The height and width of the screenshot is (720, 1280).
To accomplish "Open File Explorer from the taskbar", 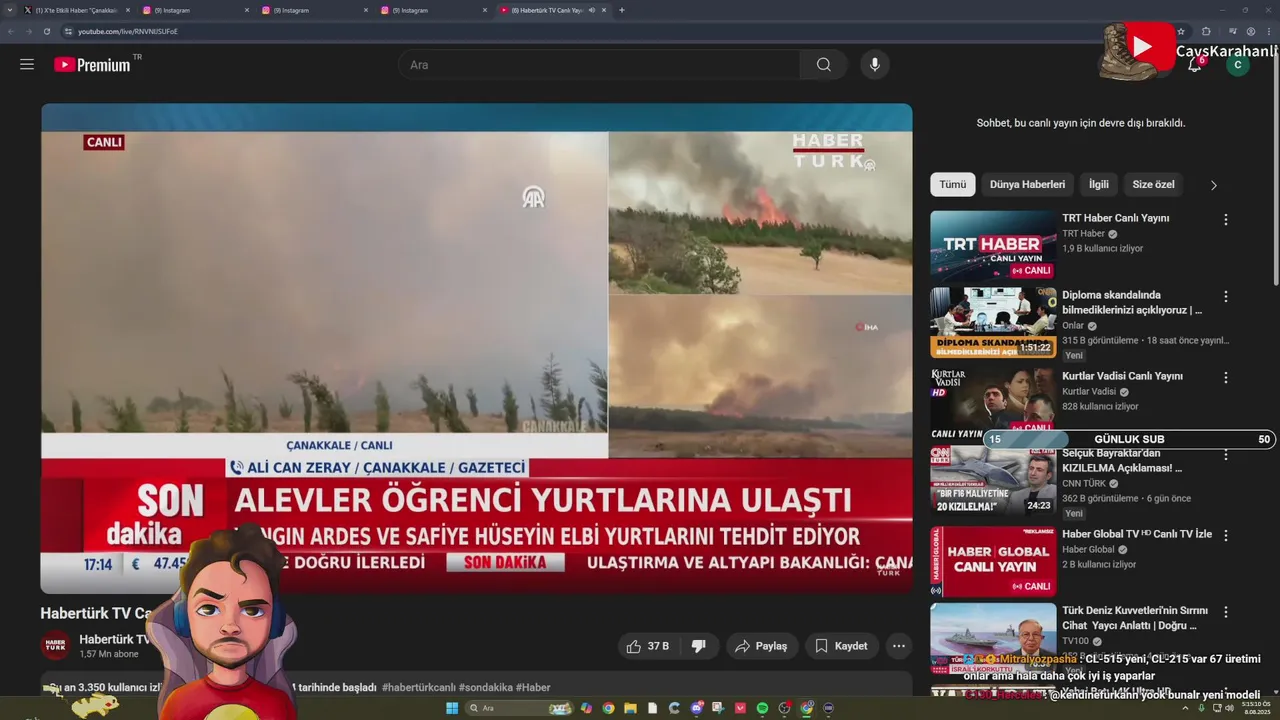I will pyautogui.click(x=631, y=708).
